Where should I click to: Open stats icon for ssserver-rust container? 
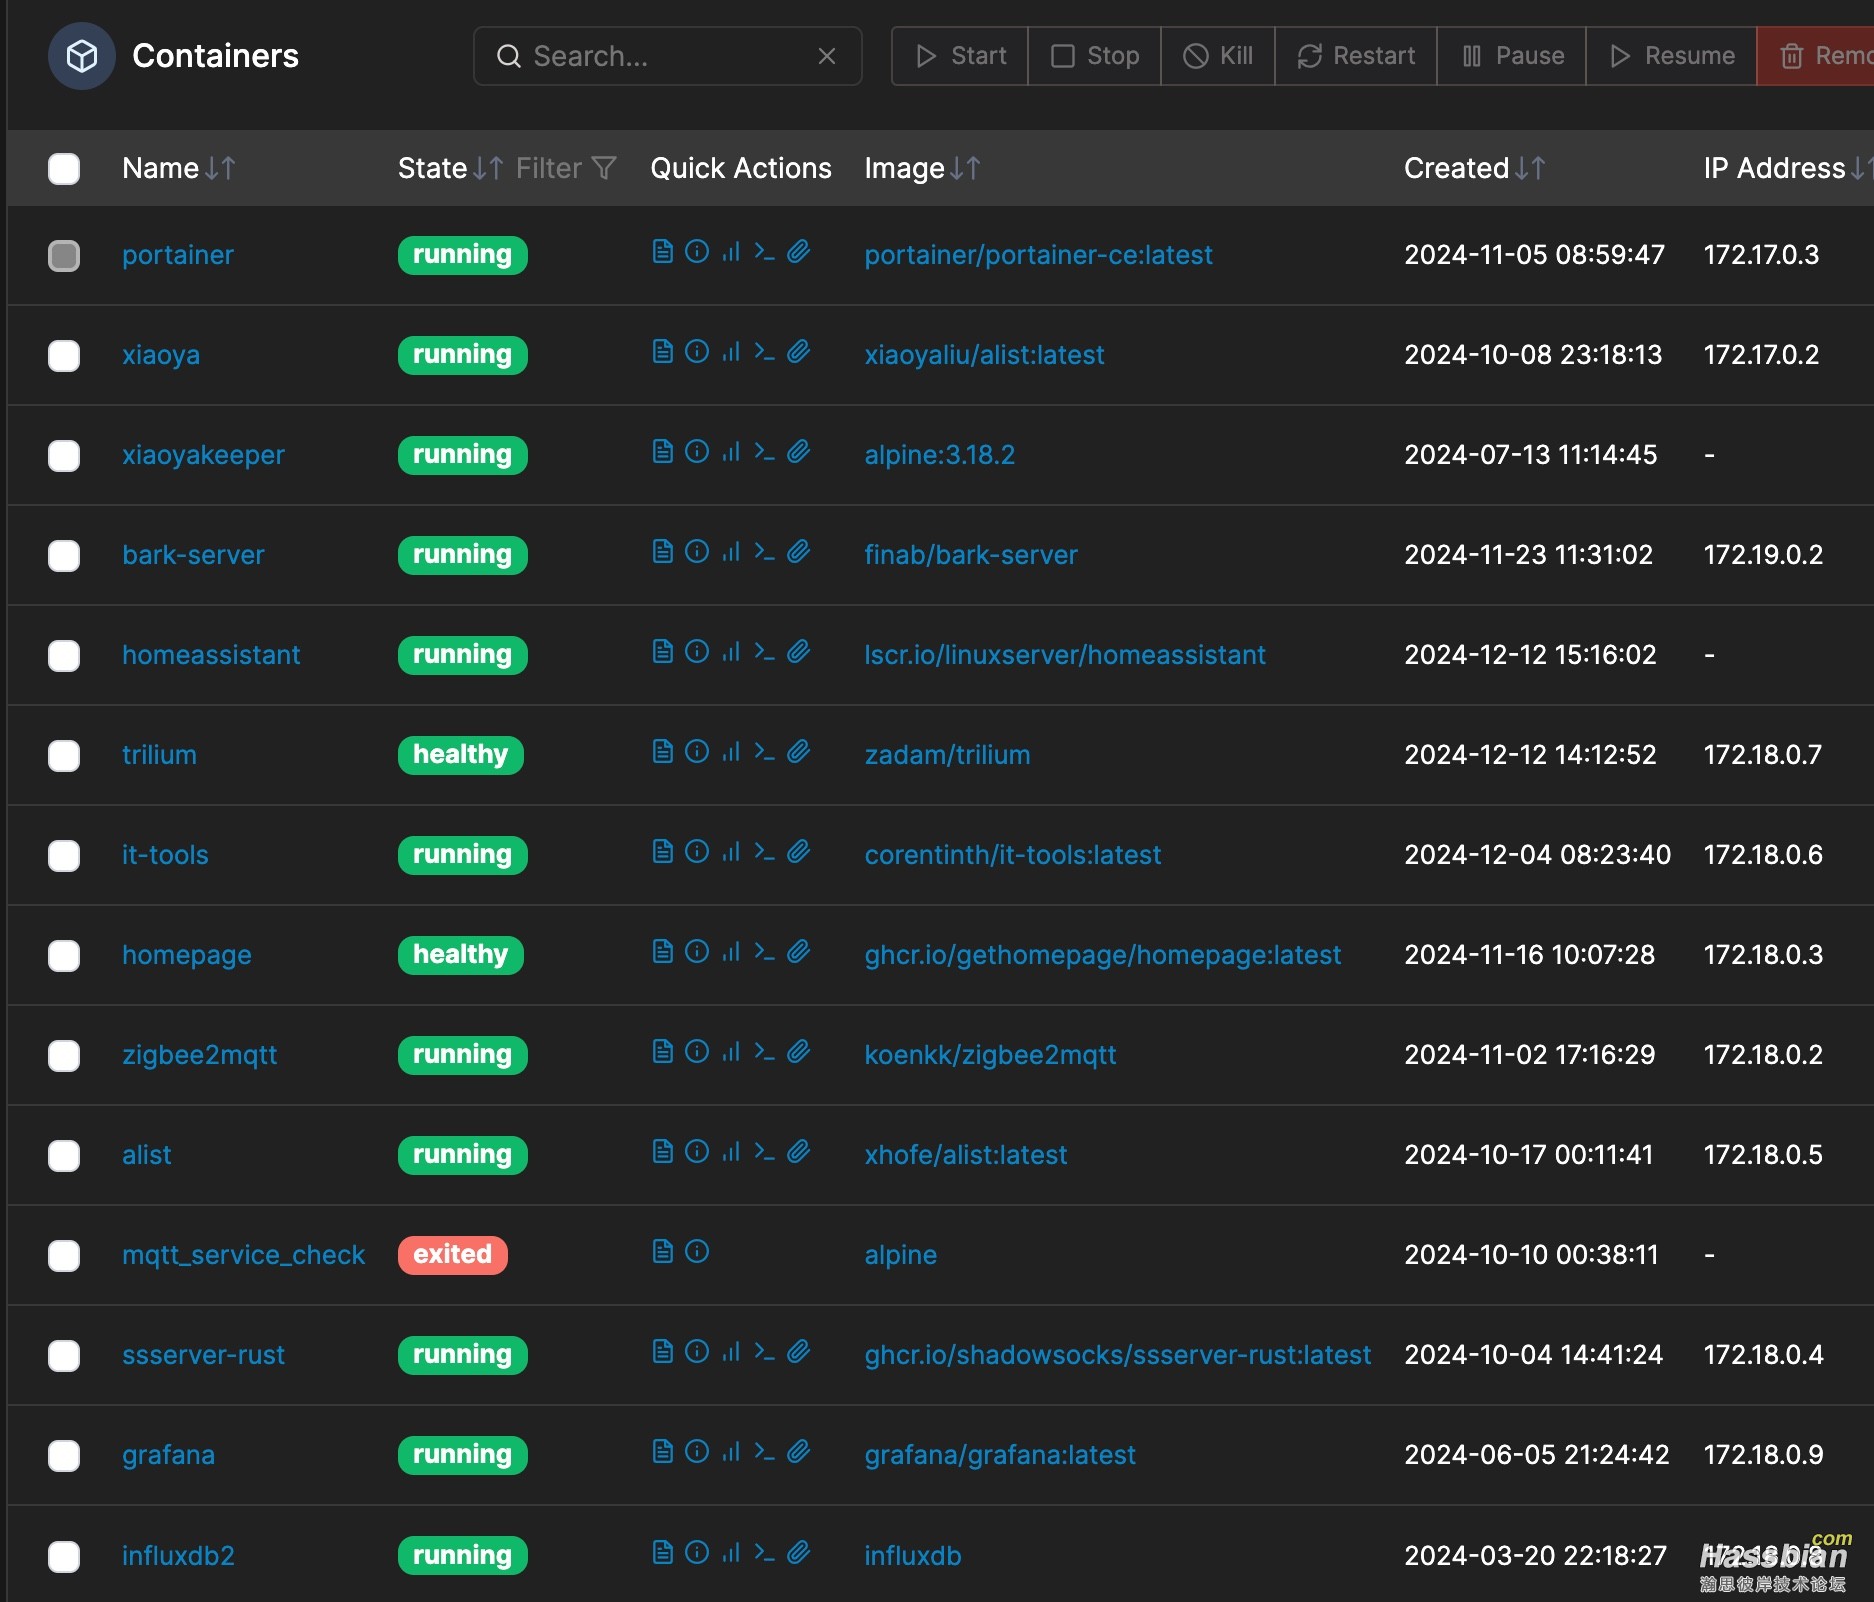pos(732,1352)
